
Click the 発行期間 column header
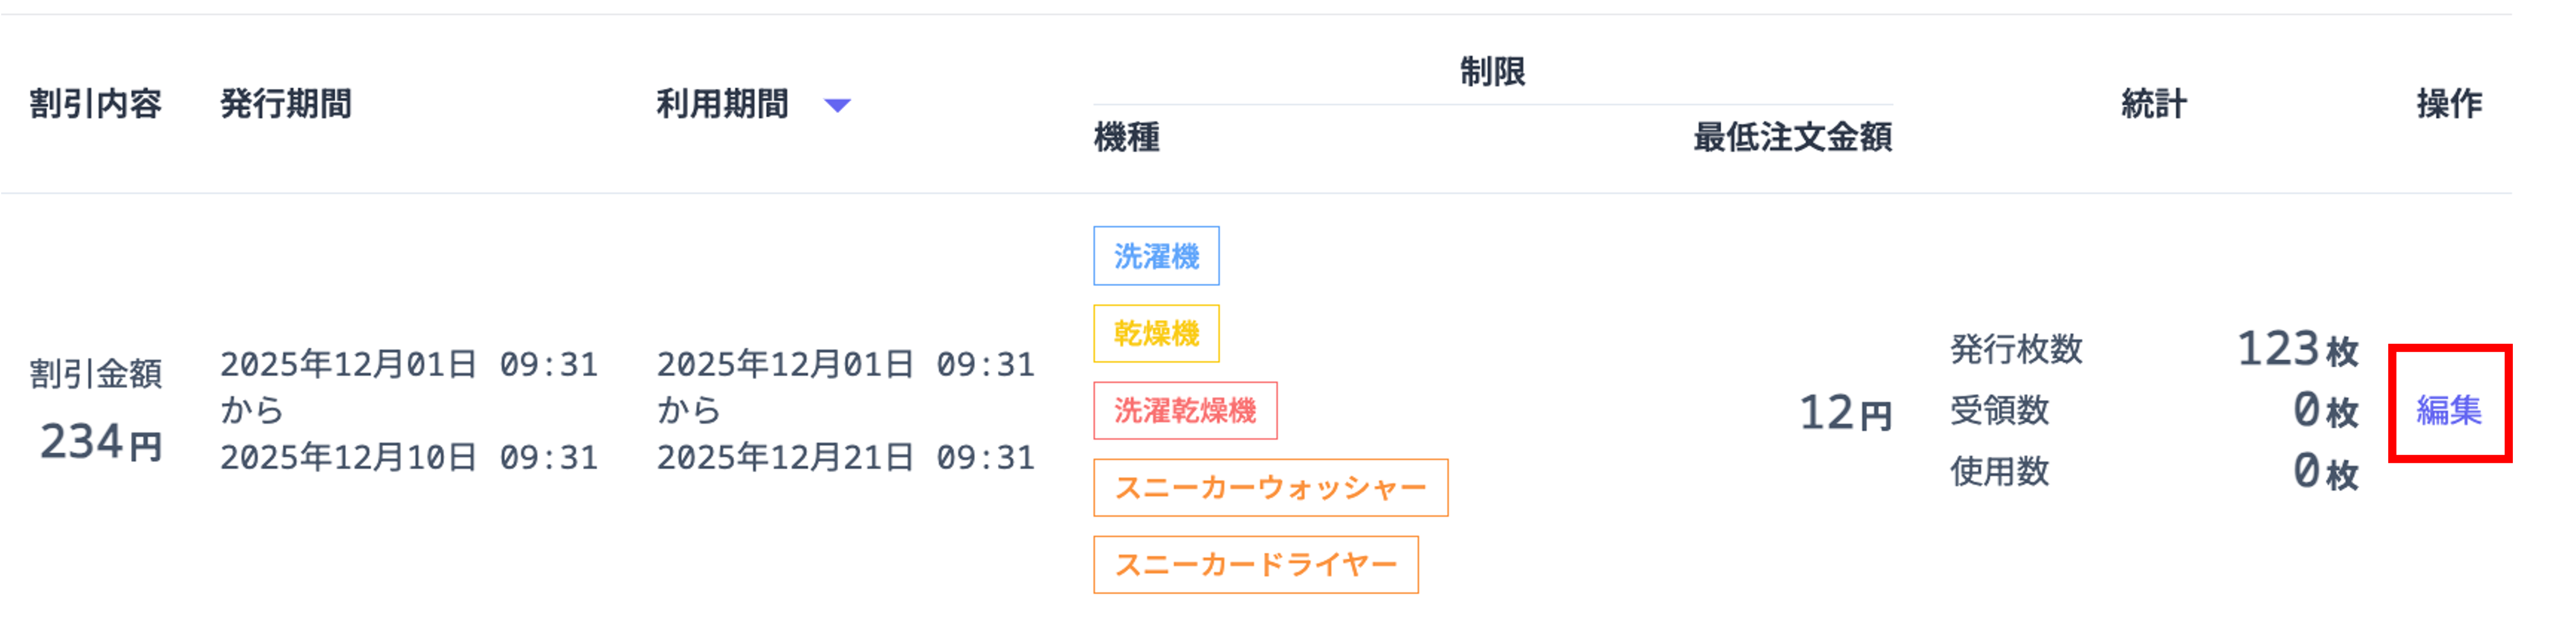(286, 104)
